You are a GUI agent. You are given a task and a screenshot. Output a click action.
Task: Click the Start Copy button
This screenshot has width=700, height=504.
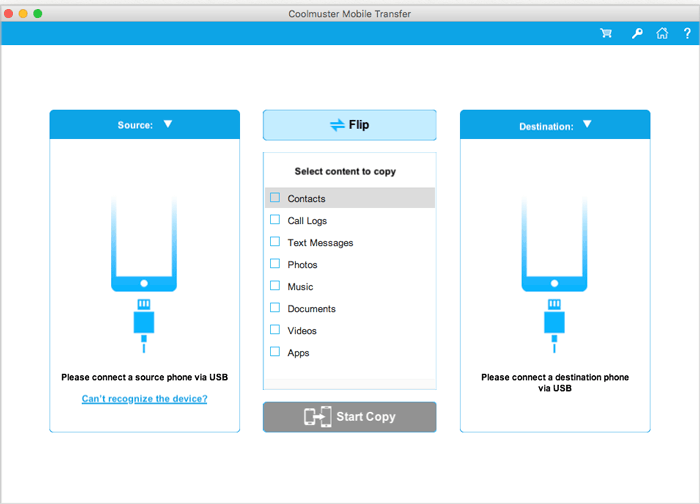tap(350, 417)
